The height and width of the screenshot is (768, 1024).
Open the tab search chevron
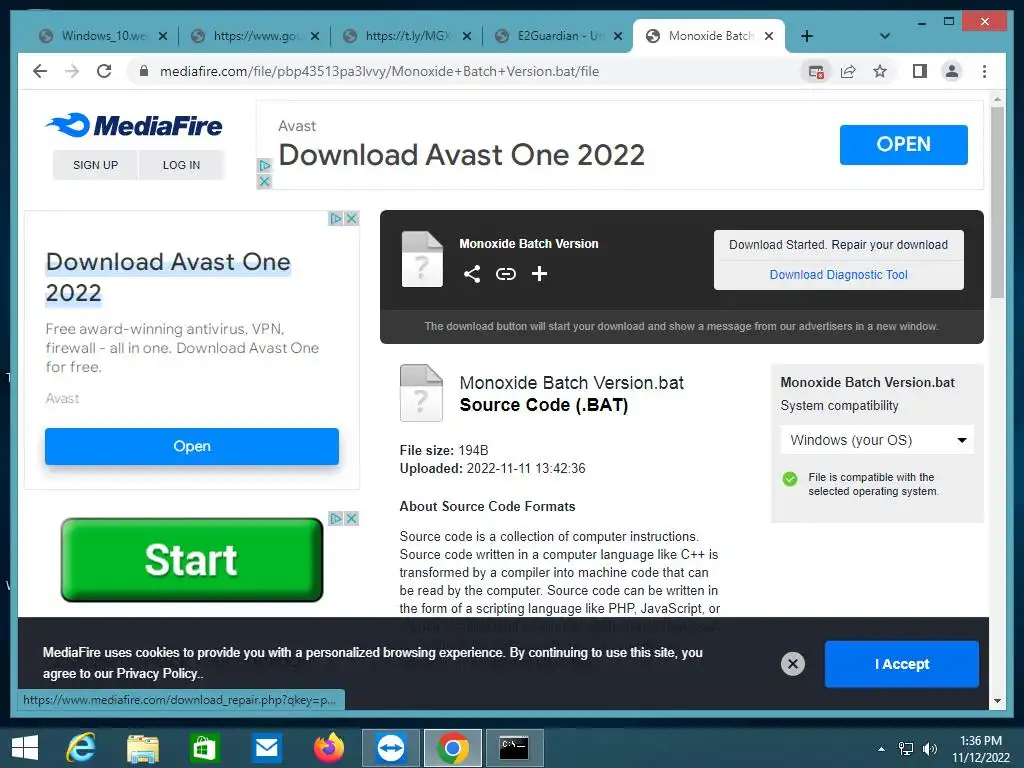(x=885, y=36)
